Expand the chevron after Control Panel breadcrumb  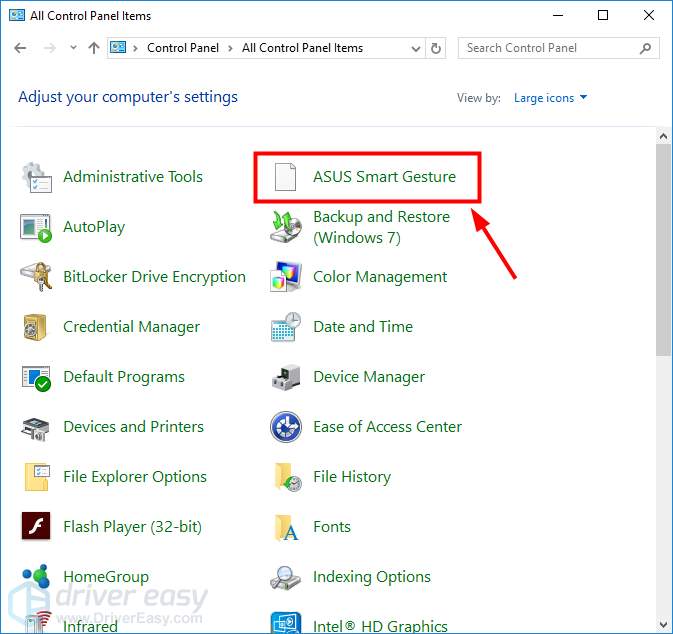[x=230, y=48]
